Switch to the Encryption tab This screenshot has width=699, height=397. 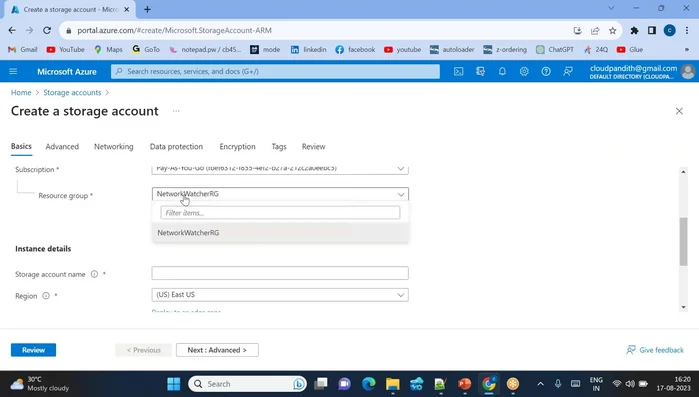pos(237,147)
